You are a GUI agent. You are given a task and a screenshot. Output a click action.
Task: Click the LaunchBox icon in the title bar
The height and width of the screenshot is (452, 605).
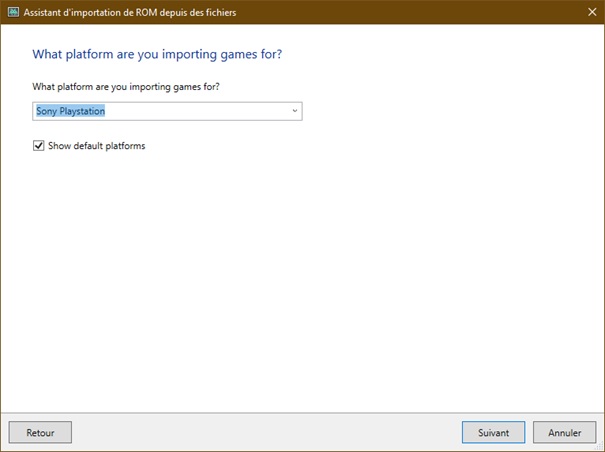coord(13,12)
